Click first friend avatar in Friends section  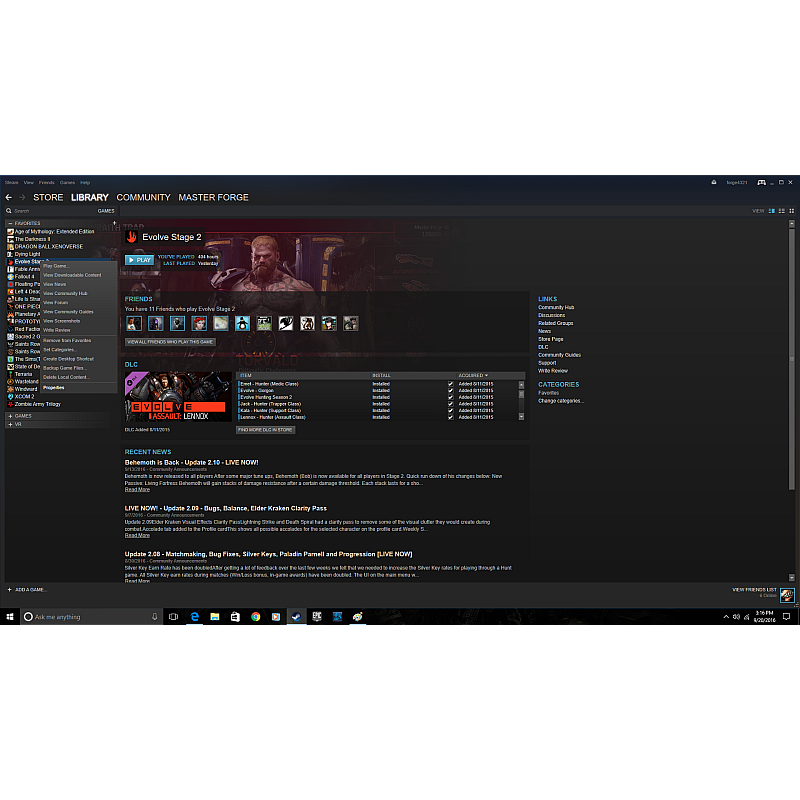133,323
